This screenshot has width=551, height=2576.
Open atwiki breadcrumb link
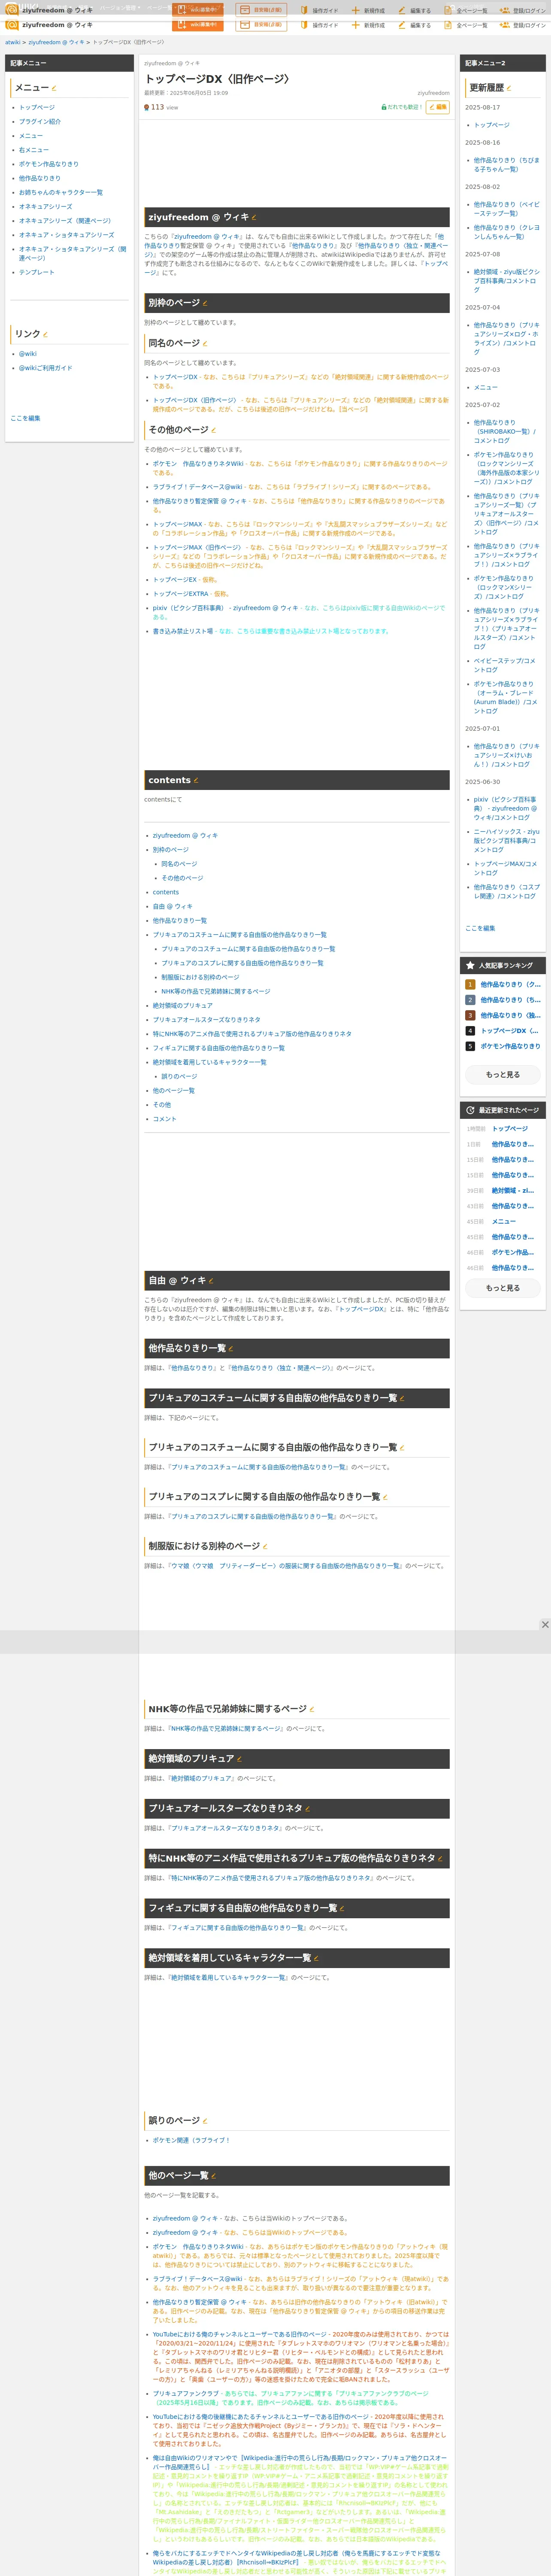(12, 43)
